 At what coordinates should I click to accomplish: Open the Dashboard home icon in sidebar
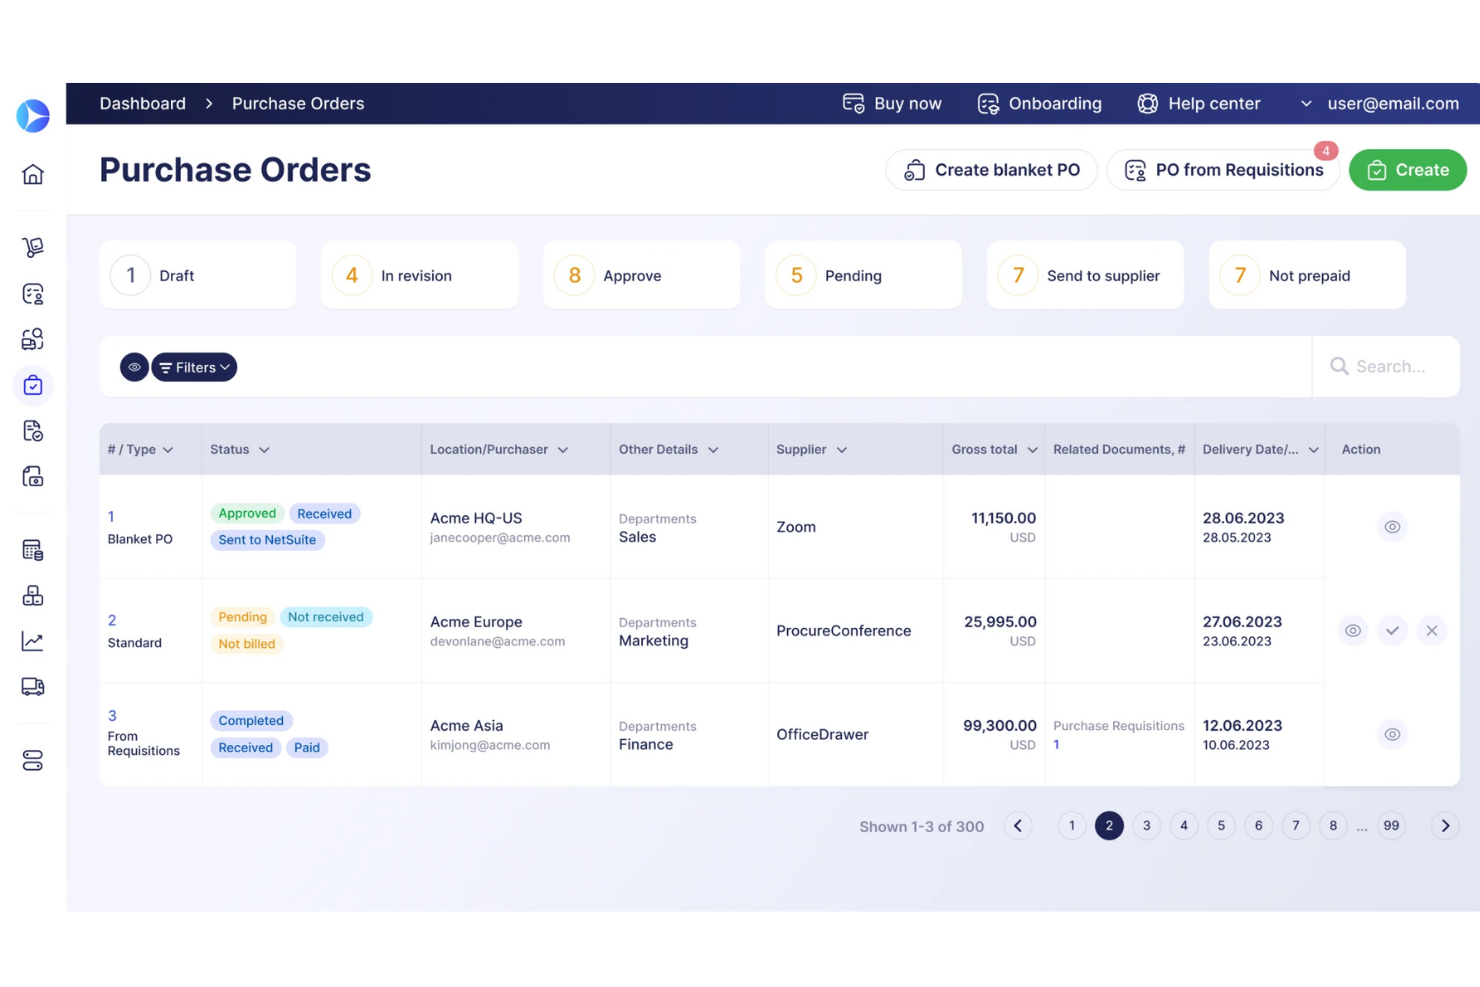33,173
